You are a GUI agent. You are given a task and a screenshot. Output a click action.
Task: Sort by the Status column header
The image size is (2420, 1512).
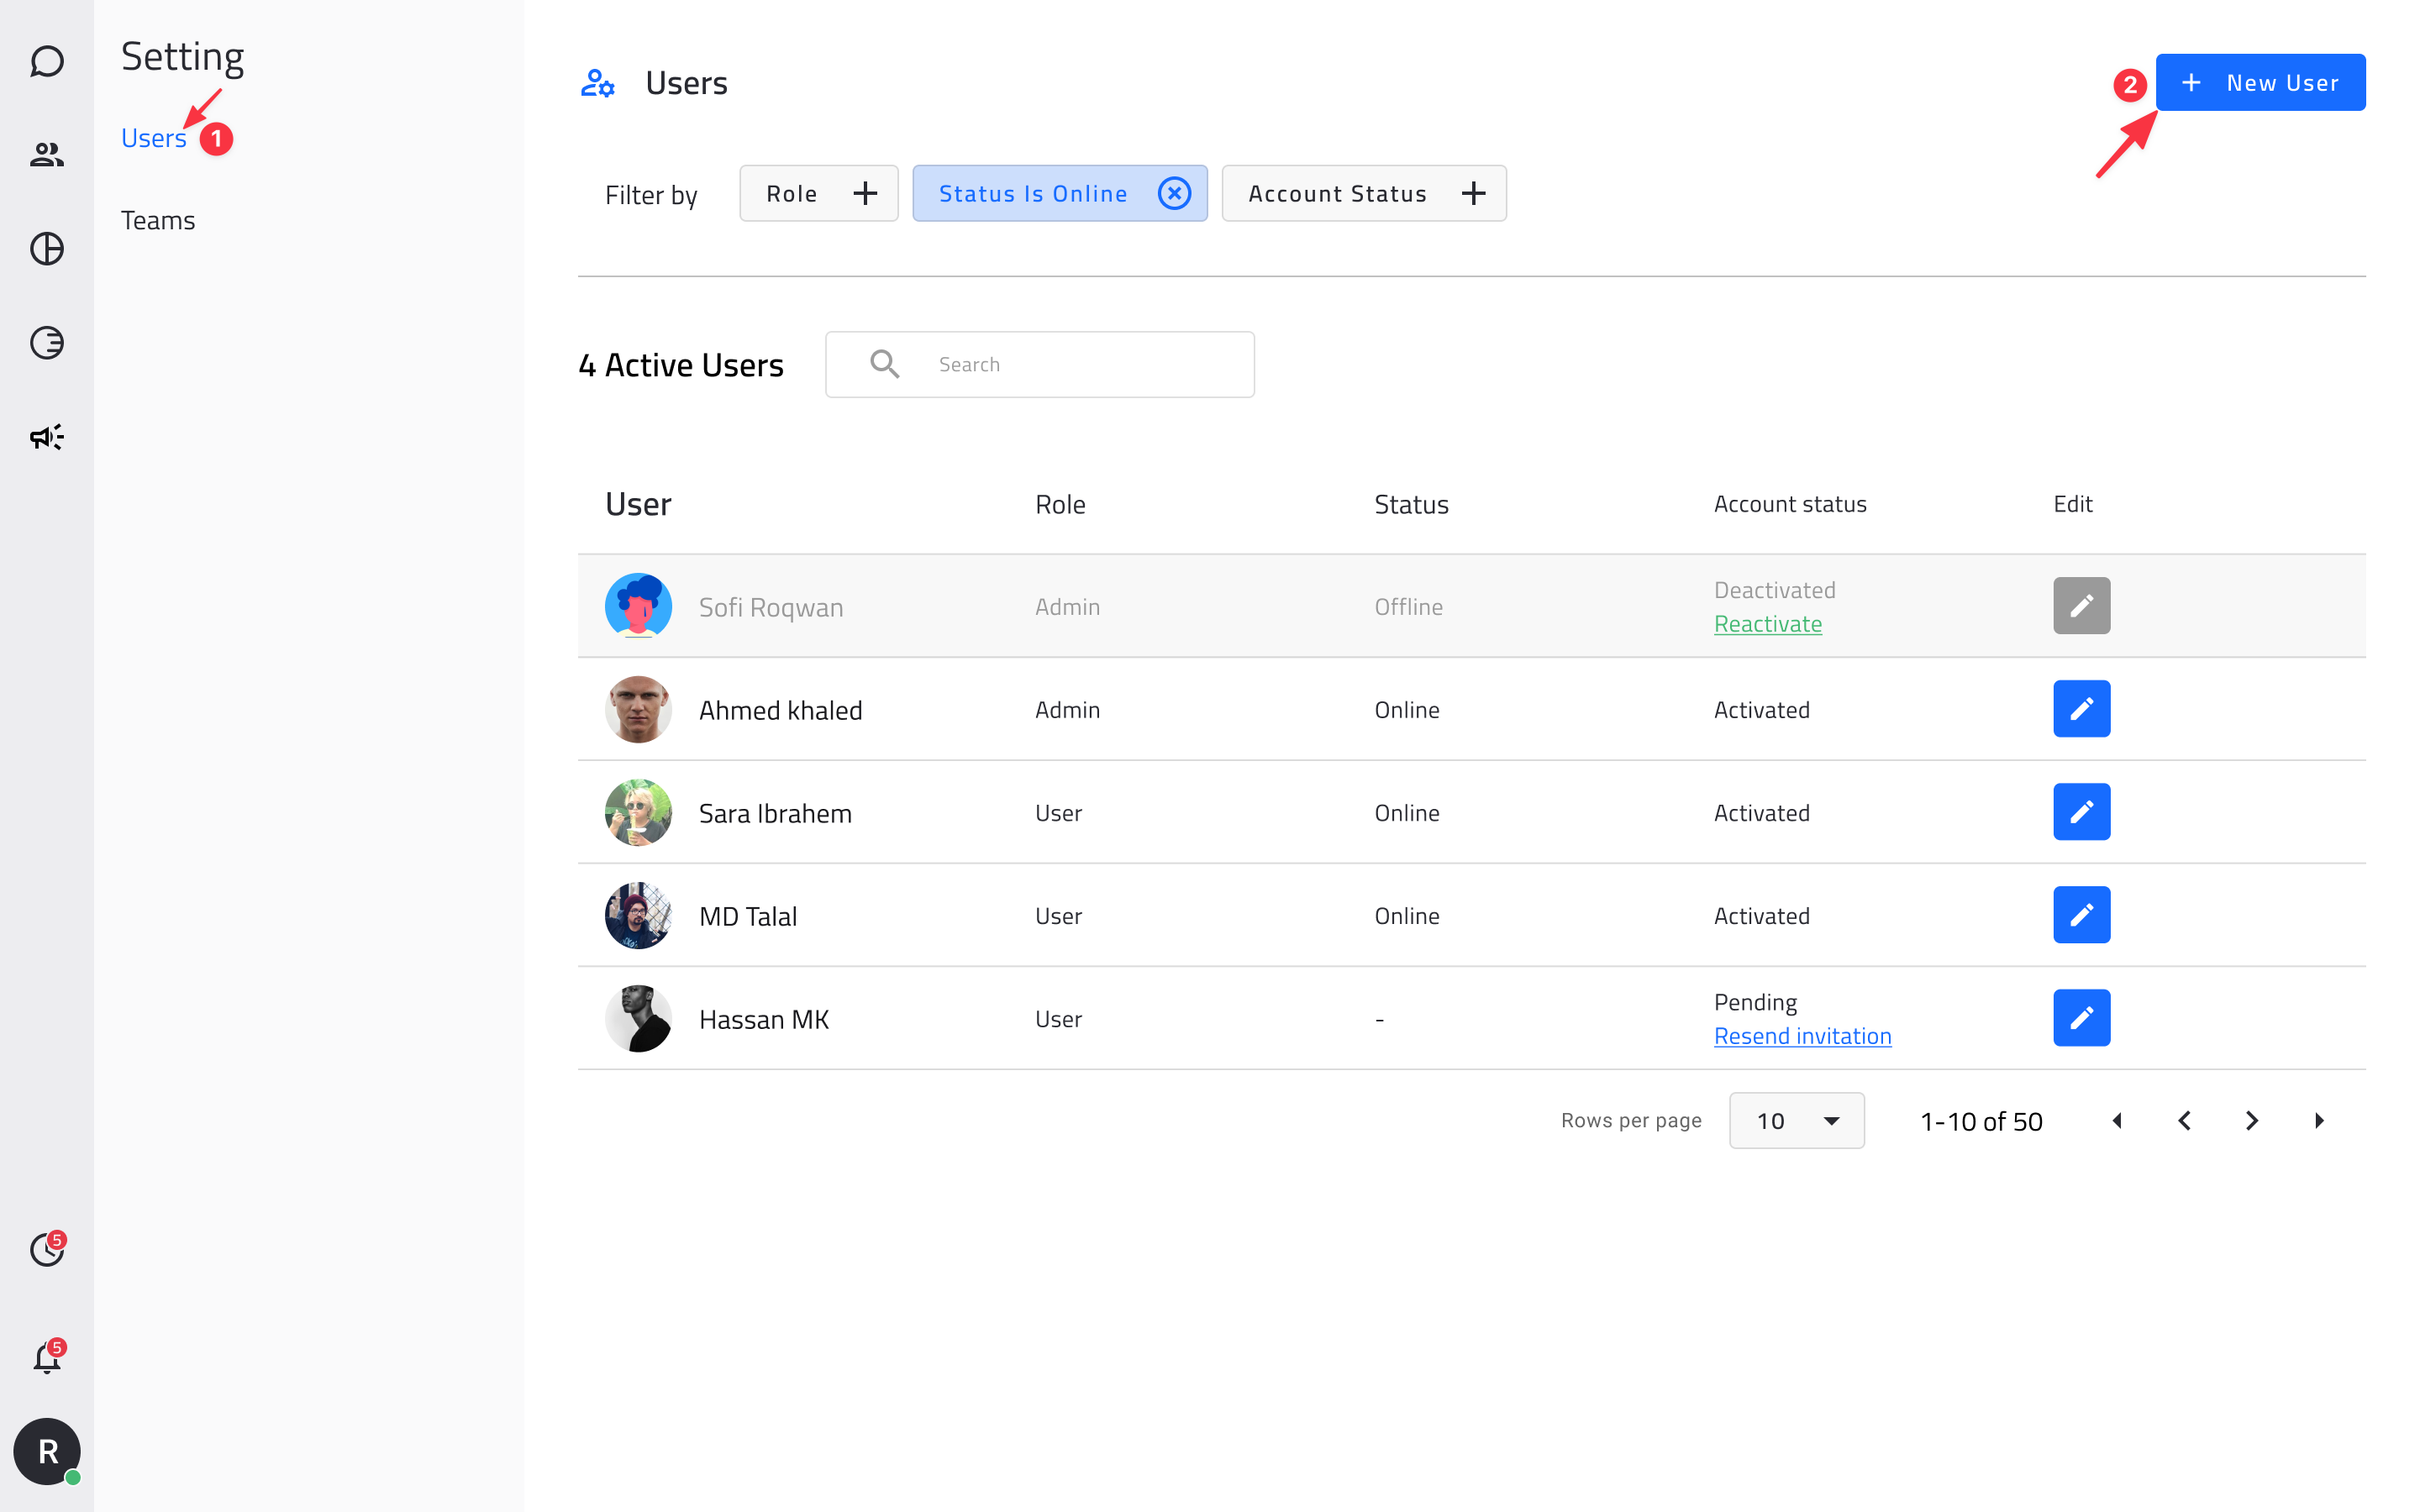pos(1411,504)
